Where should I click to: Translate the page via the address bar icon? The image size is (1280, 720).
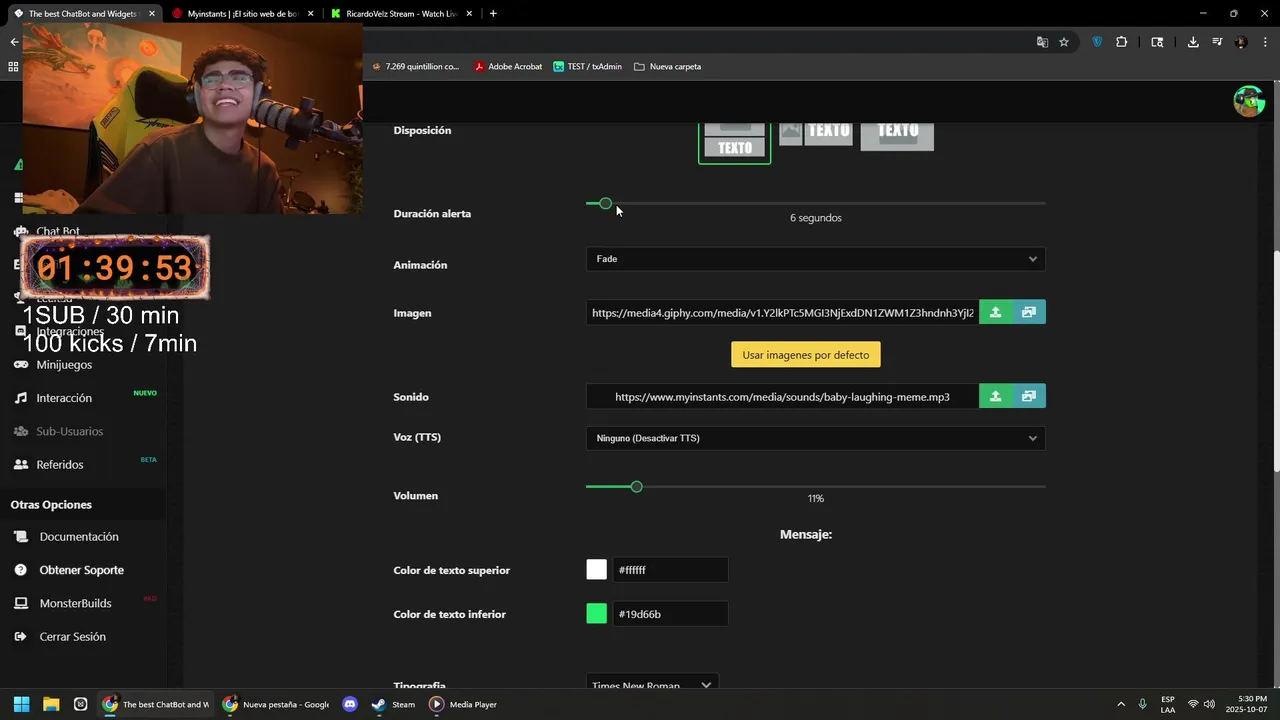1042,42
